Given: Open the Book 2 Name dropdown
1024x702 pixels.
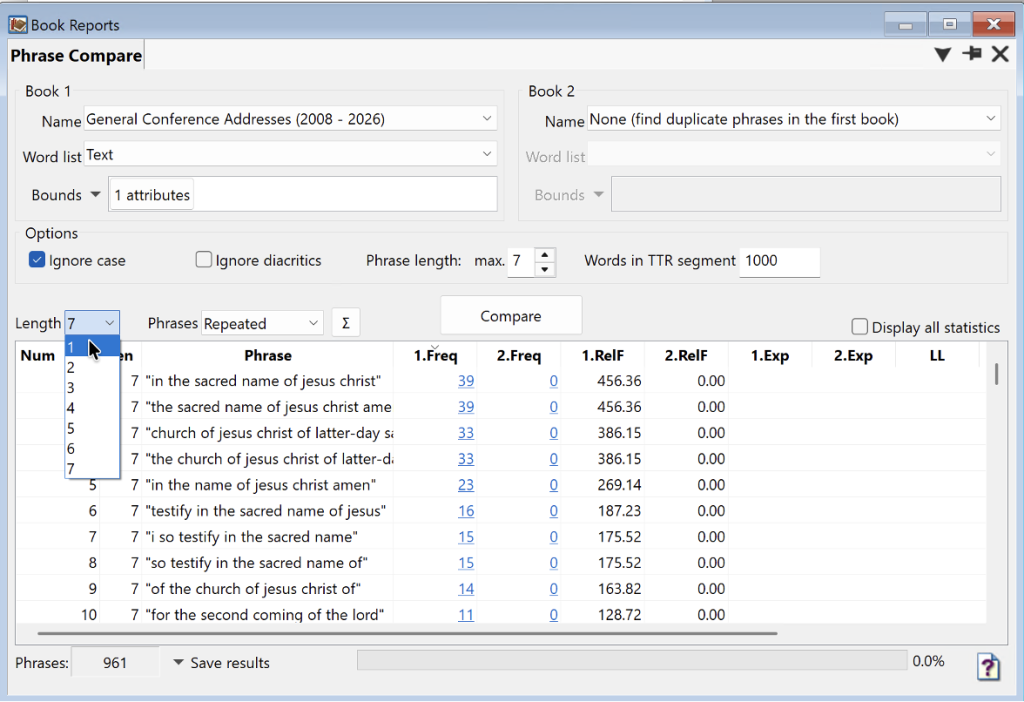Looking at the screenshot, I should click(991, 119).
